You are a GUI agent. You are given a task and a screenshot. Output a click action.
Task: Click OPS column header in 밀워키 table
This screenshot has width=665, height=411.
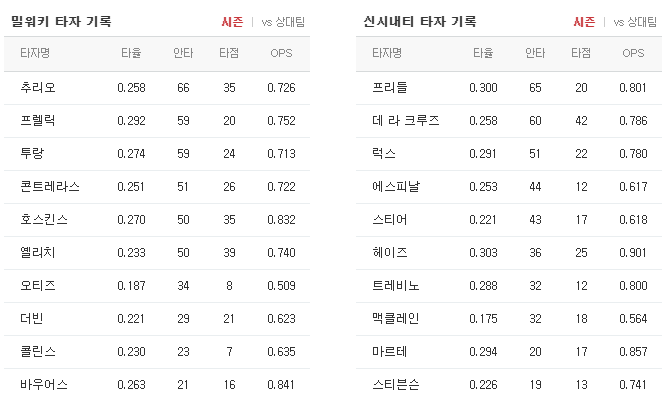(x=281, y=53)
